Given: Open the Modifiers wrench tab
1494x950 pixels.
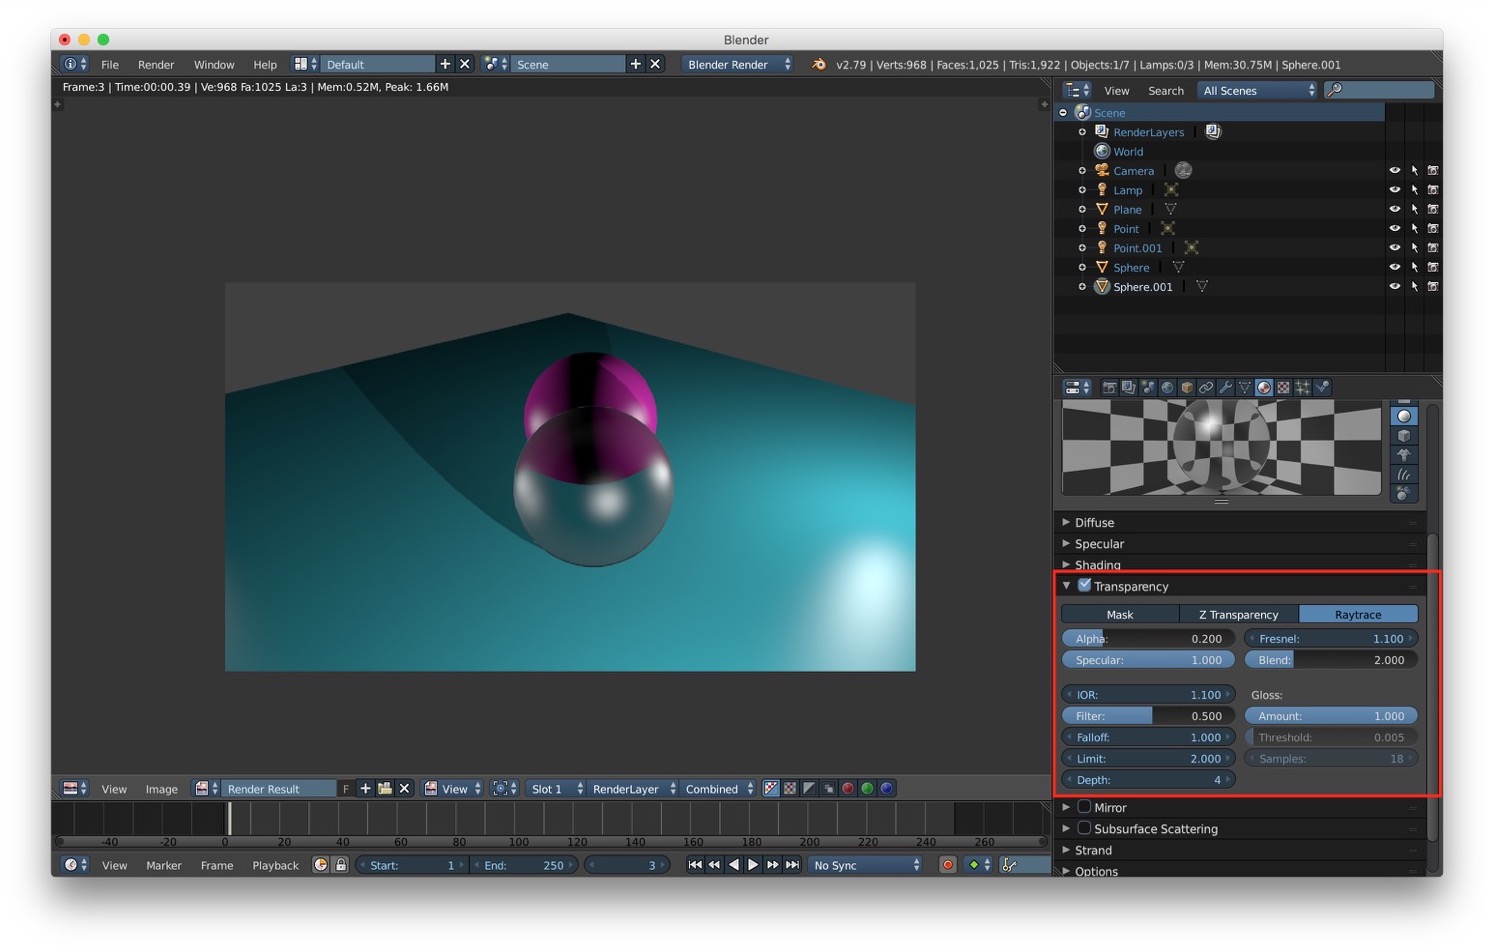Looking at the screenshot, I should [1225, 387].
